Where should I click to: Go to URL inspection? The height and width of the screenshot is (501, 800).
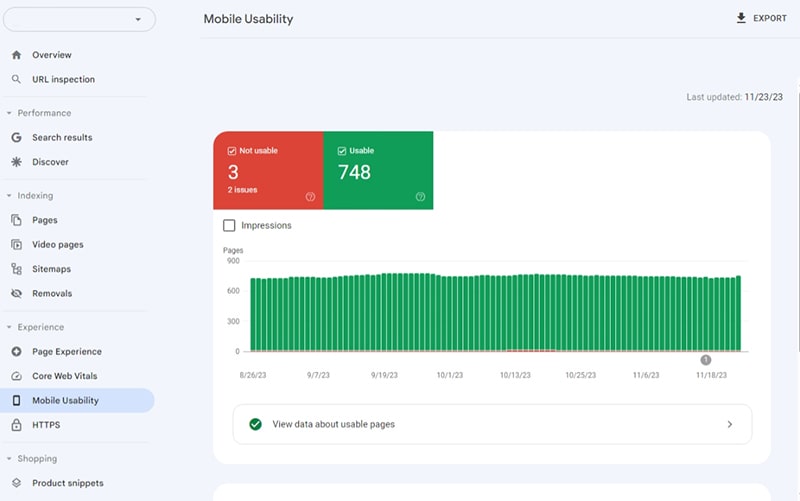[63, 80]
